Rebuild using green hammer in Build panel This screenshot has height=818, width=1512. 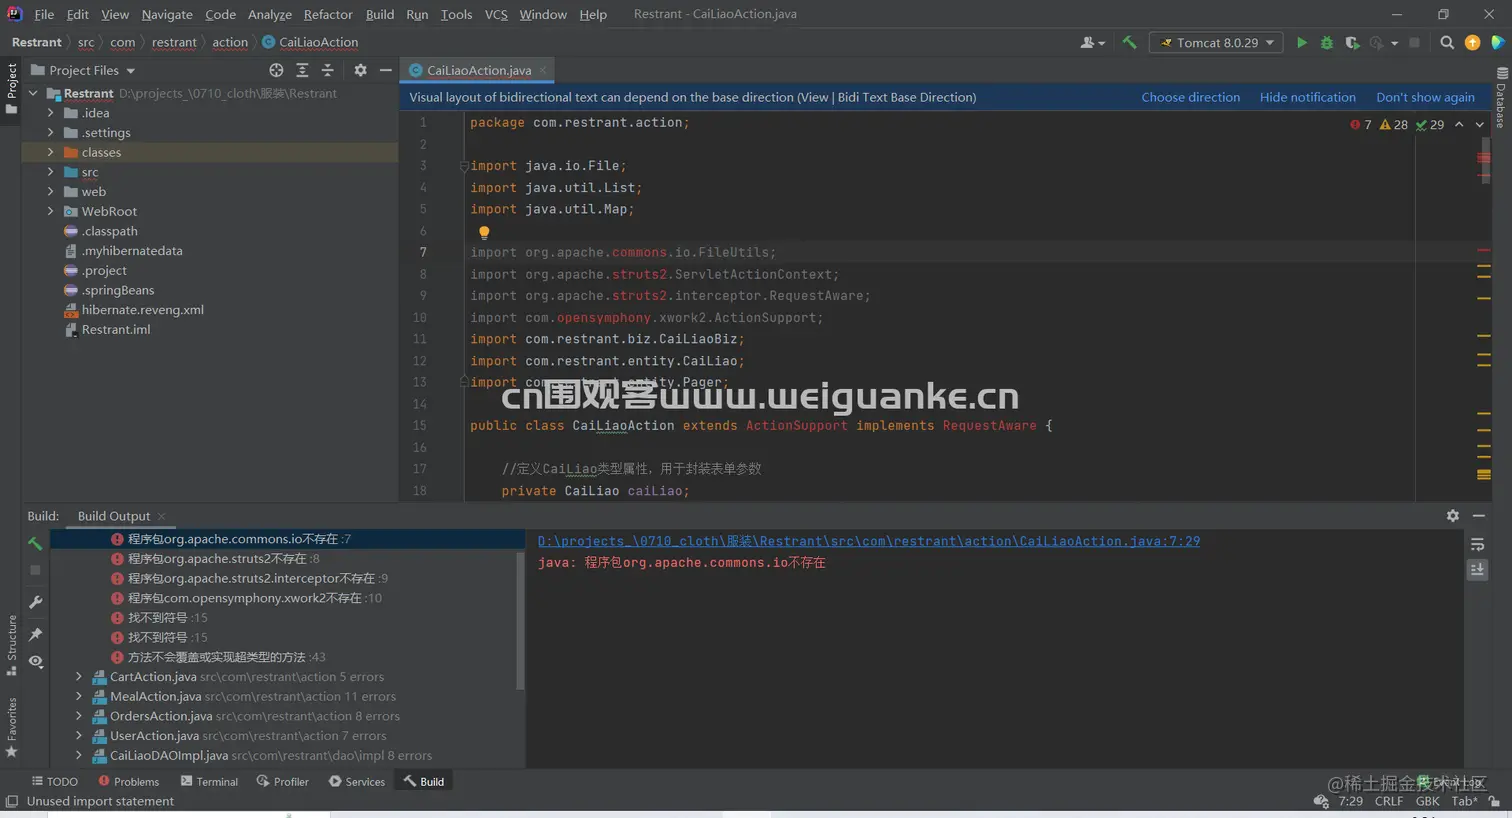[35, 543]
